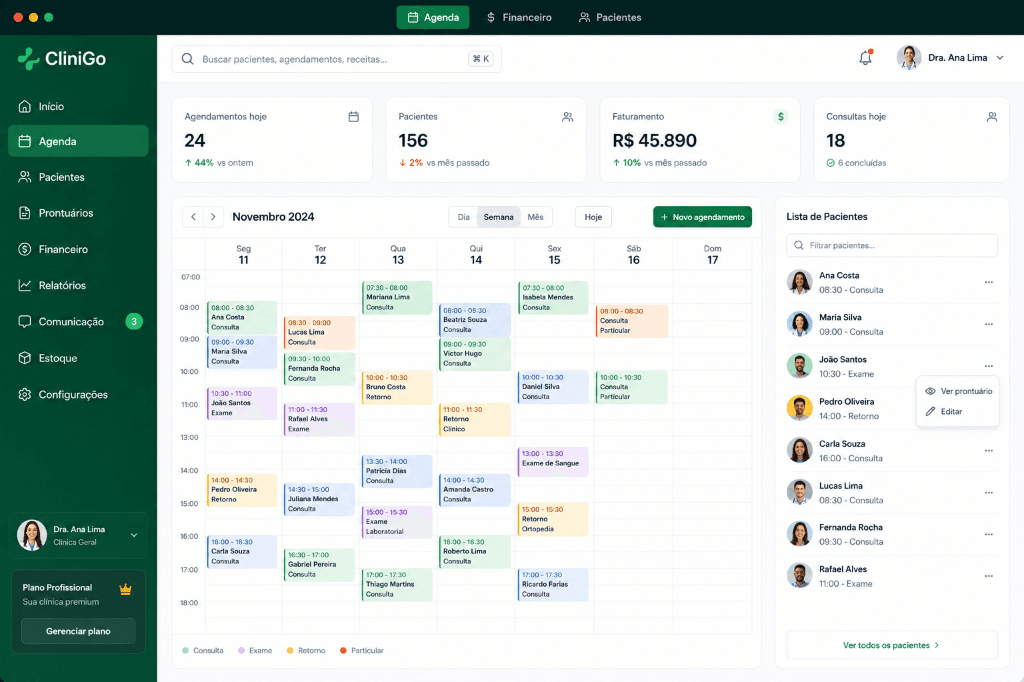Image resolution: width=1024 pixels, height=682 pixels.
Task: Go to next week arrow
Action: point(213,217)
